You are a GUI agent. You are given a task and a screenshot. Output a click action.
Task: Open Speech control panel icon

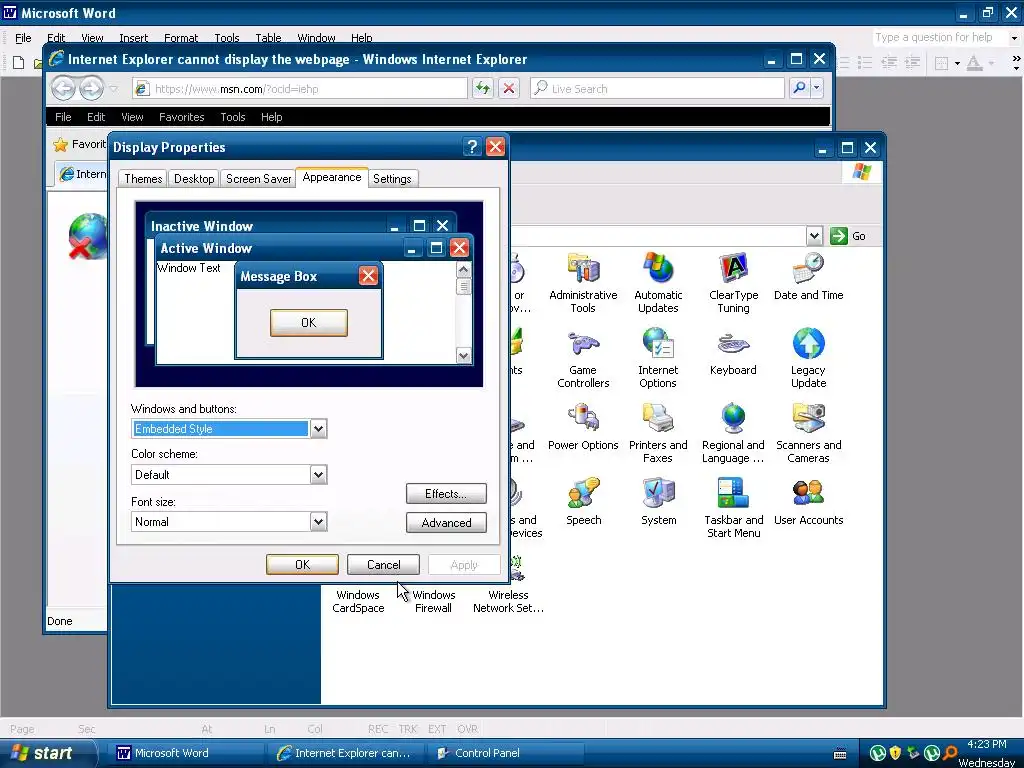pos(584,502)
